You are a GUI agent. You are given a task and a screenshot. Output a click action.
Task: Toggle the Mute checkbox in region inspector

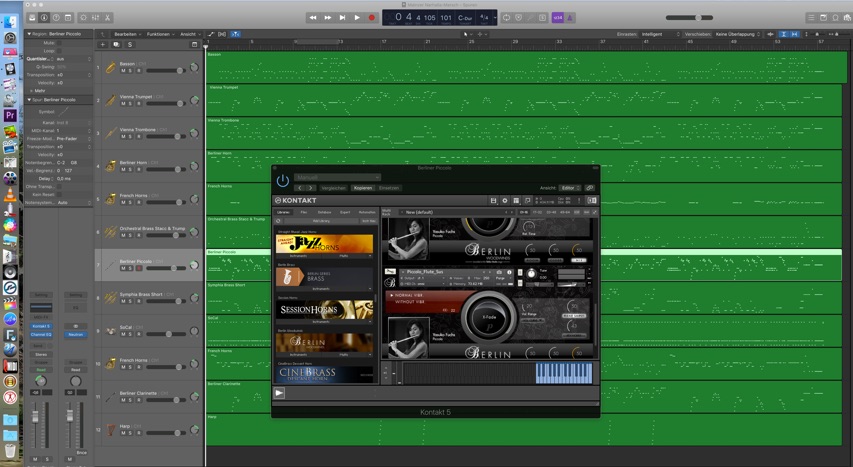60,42
